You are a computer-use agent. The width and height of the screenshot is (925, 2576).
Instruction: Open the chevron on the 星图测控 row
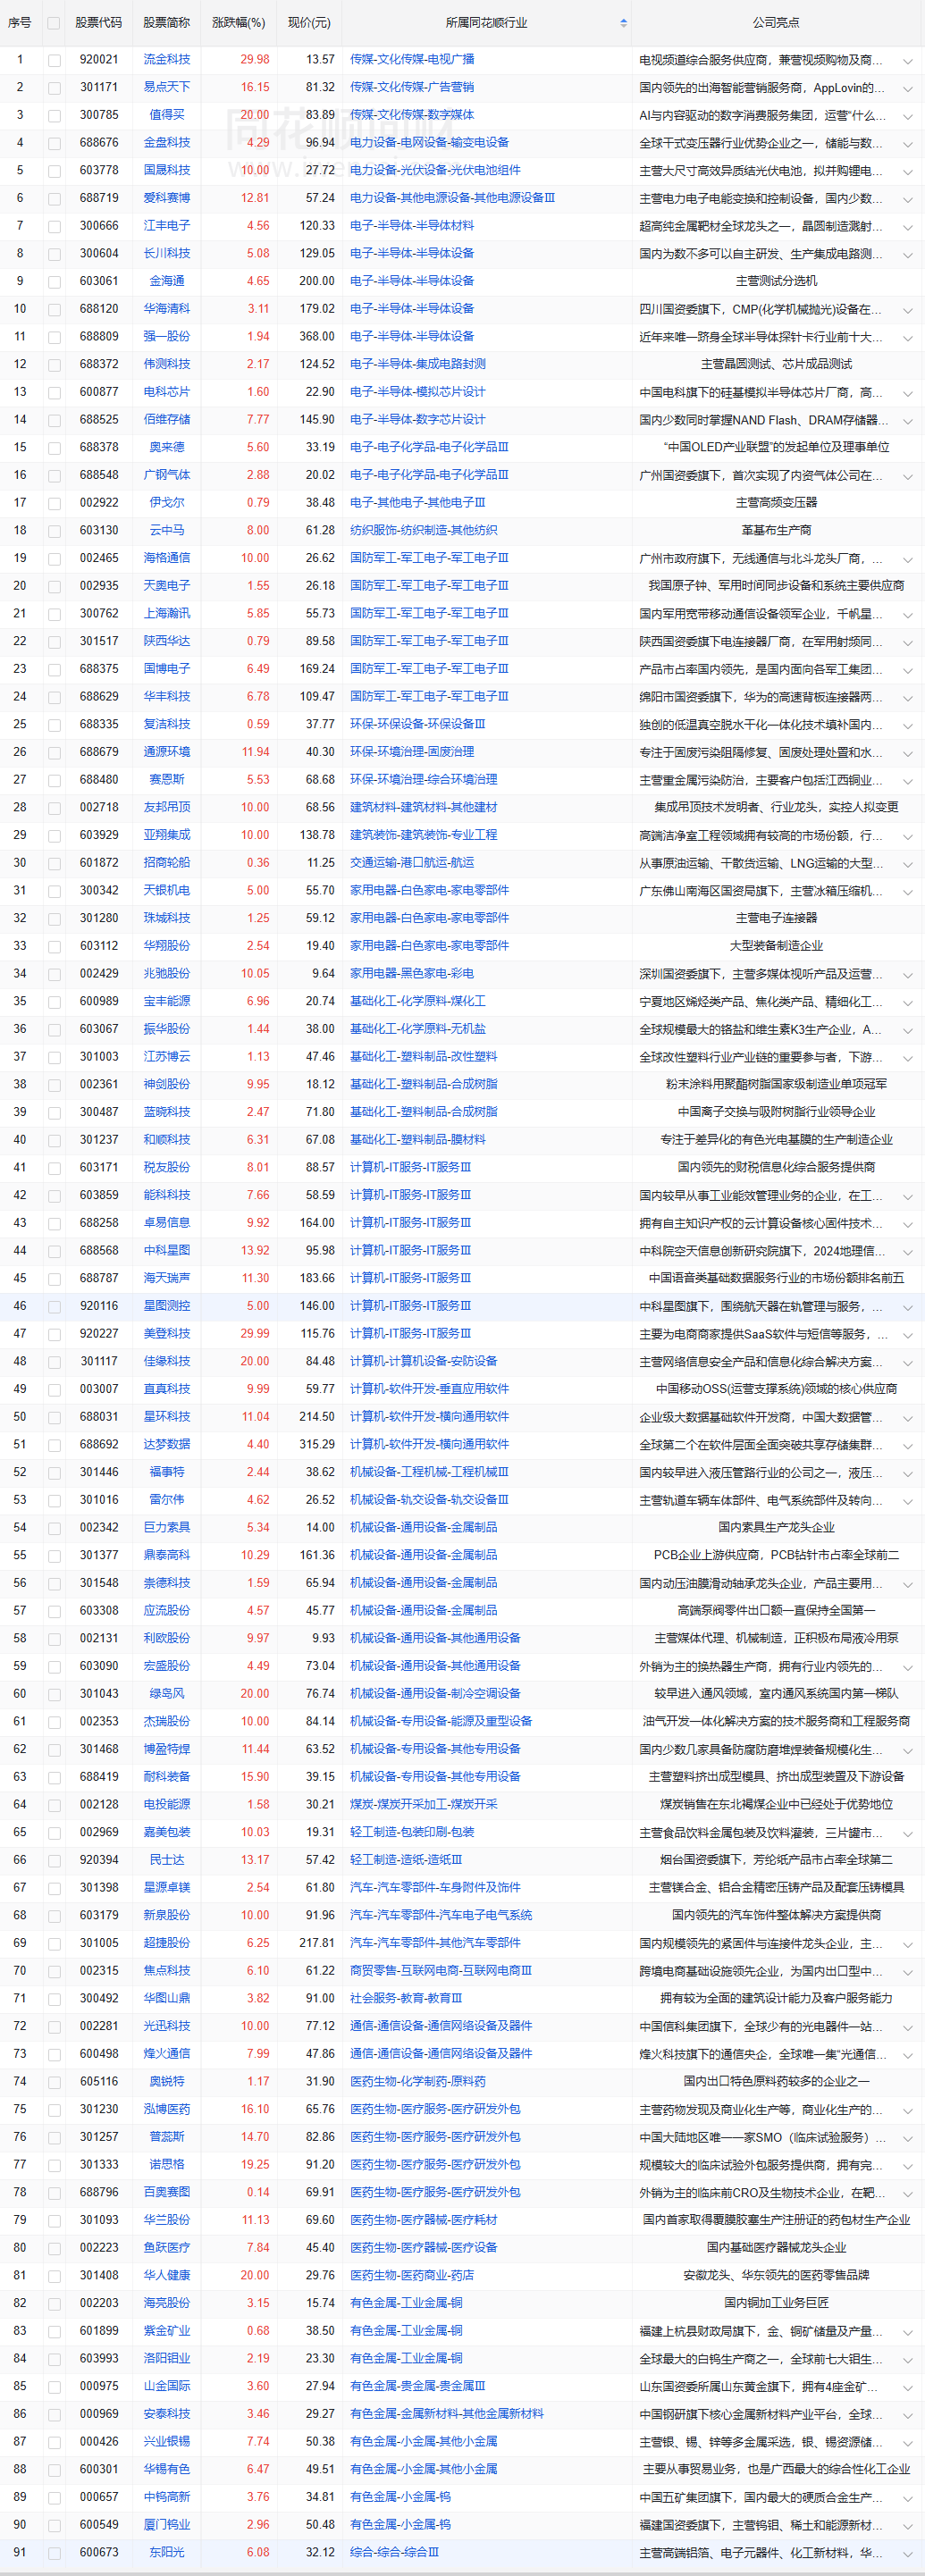(907, 1306)
